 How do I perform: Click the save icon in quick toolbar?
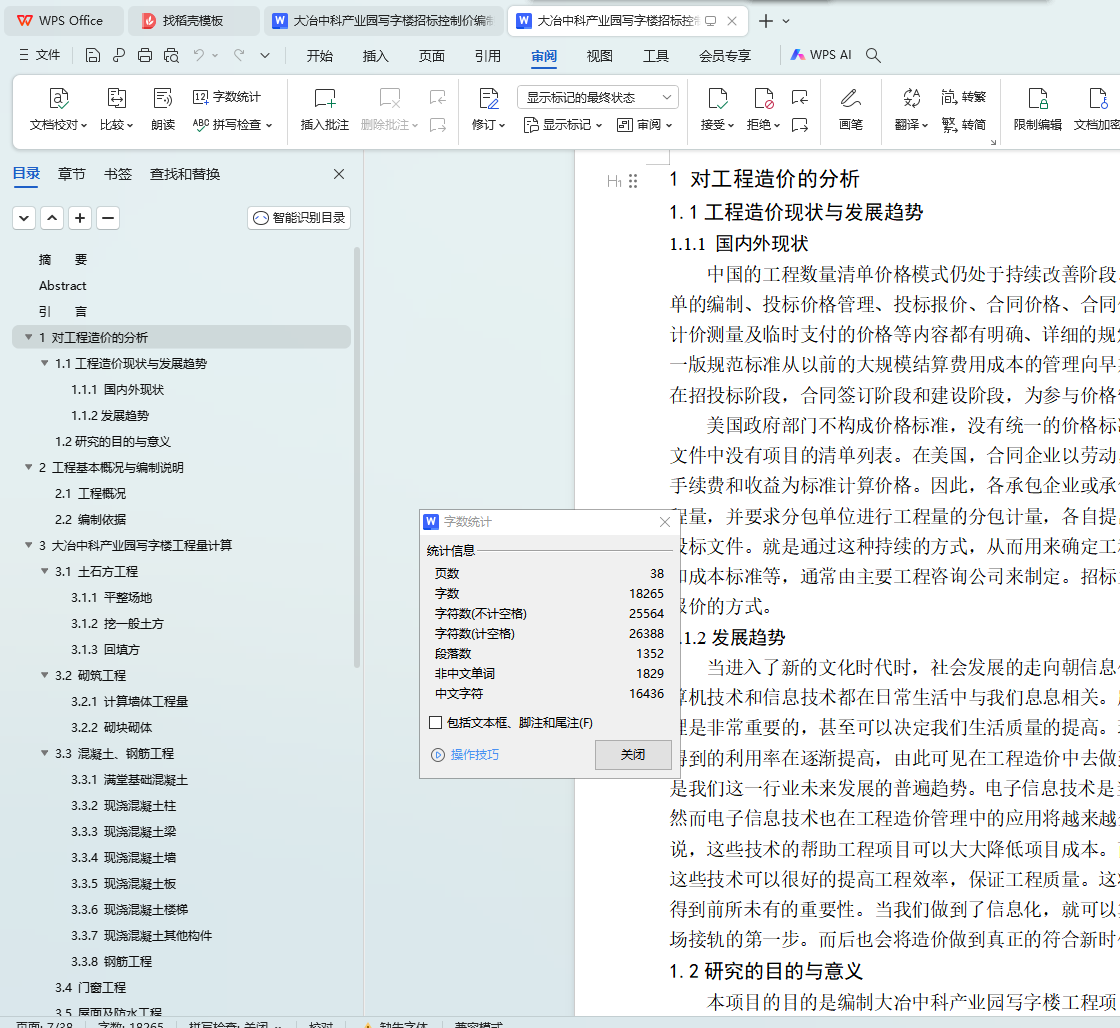click(93, 55)
